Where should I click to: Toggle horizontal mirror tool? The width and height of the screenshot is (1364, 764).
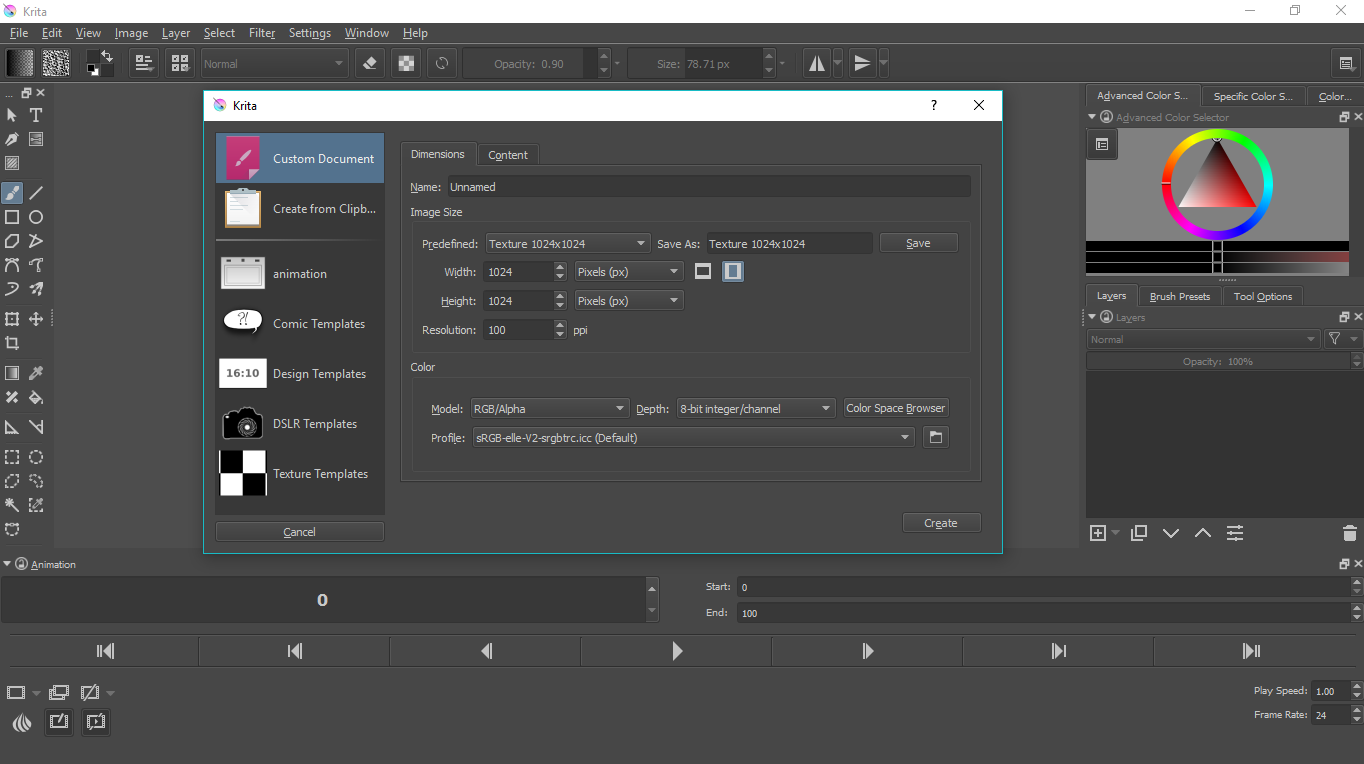817,63
